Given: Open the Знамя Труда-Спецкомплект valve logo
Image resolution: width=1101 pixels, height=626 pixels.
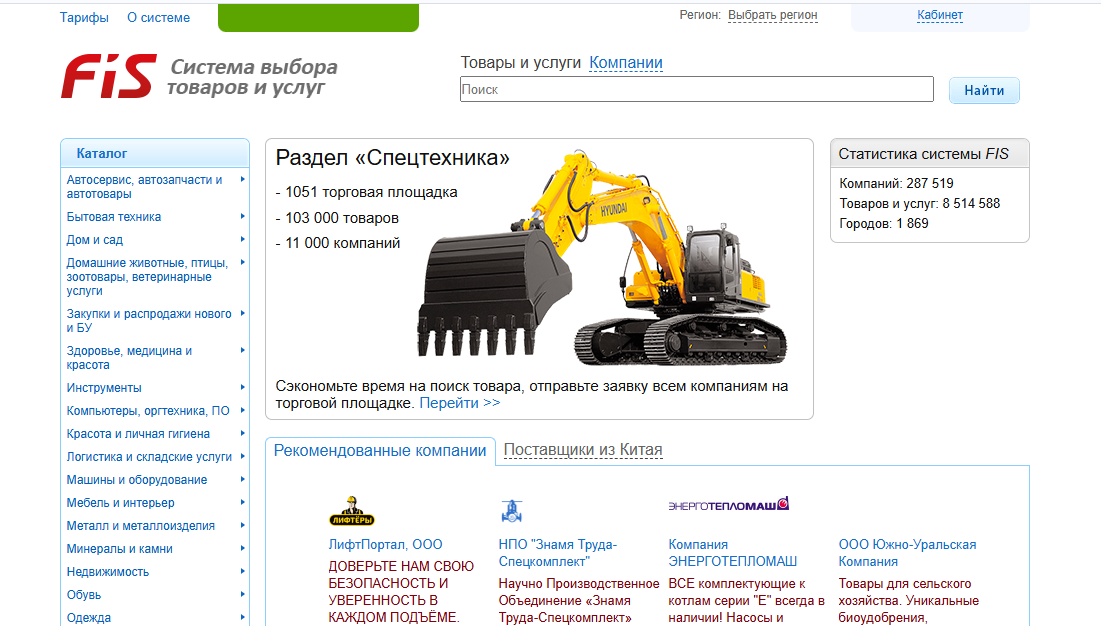Looking at the screenshot, I should 512,511.
